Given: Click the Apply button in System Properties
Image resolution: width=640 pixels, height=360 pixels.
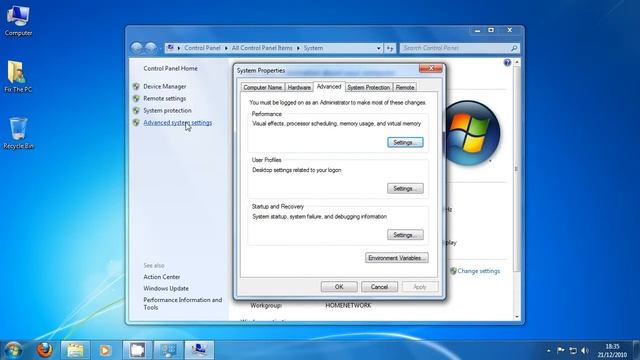Looking at the screenshot, I should pyautogui.click(x=420, y=287).
